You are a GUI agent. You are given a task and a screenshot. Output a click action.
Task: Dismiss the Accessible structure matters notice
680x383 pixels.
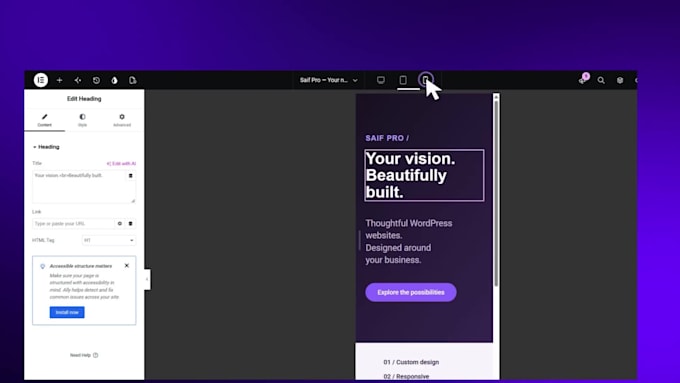[127, 265]
